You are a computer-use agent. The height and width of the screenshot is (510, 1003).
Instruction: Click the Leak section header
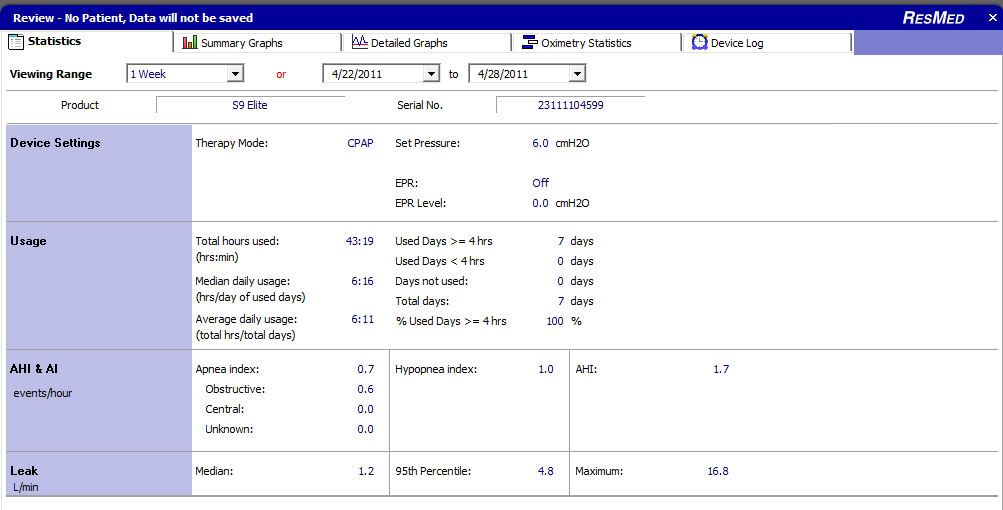[x=24, y=470]
